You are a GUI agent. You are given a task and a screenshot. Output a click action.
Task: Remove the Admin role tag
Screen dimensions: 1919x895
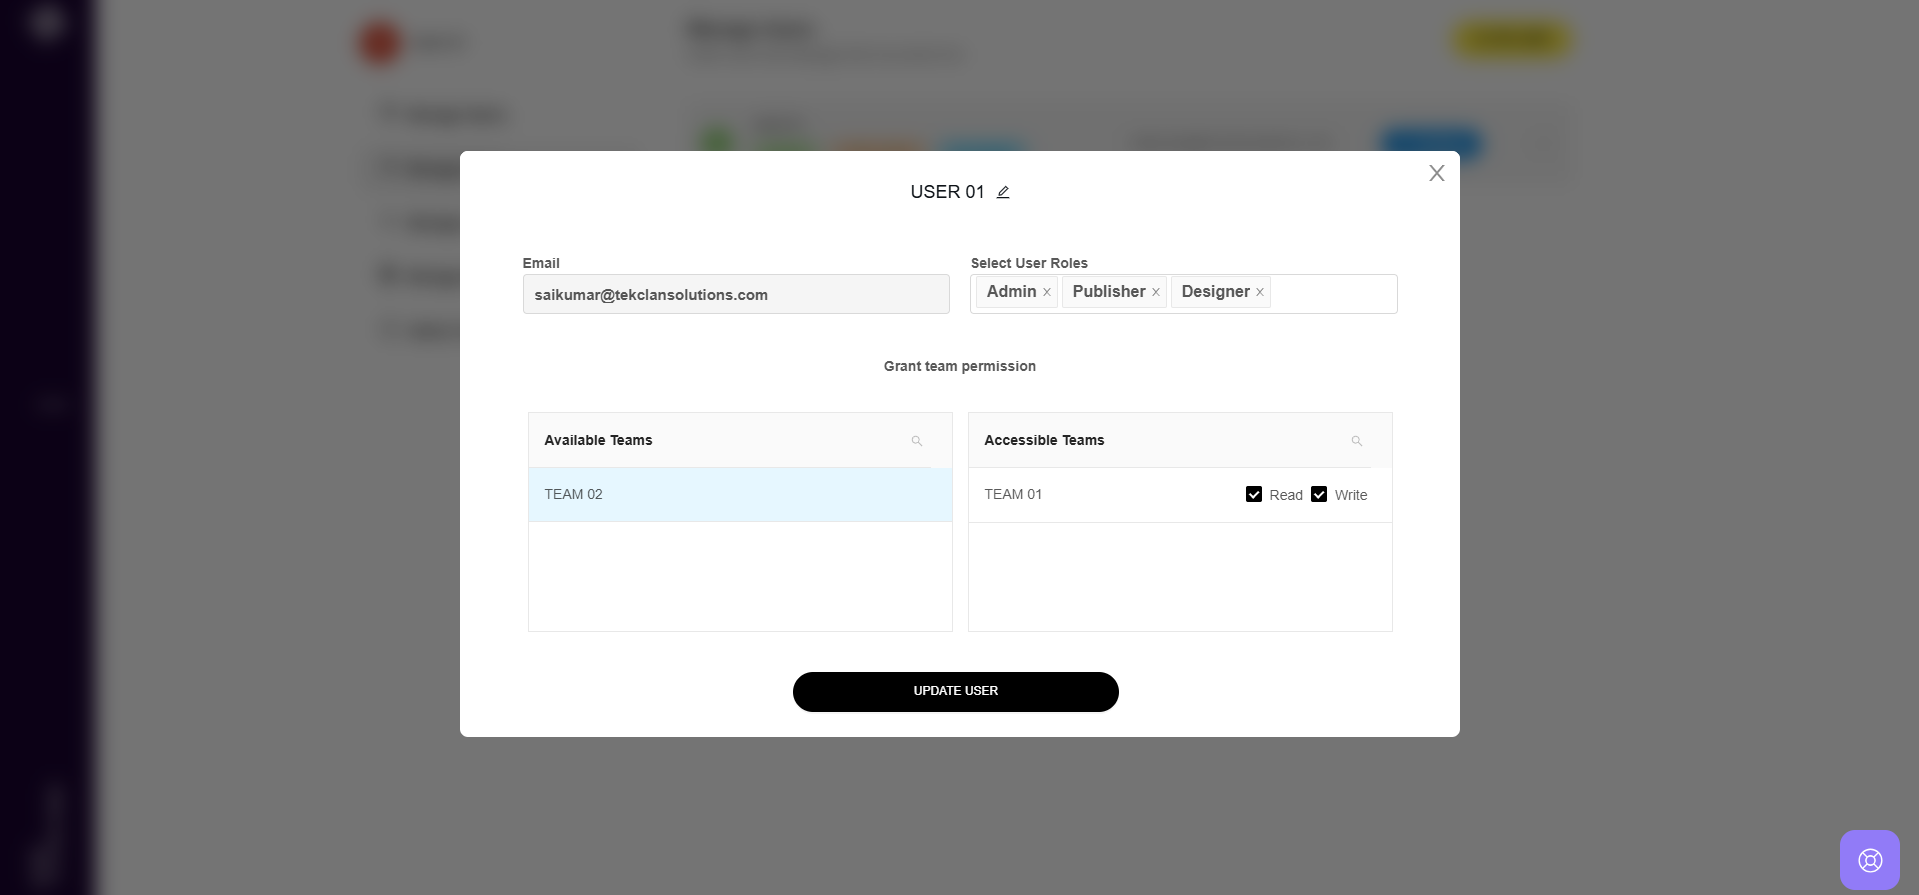point(1047,292)
